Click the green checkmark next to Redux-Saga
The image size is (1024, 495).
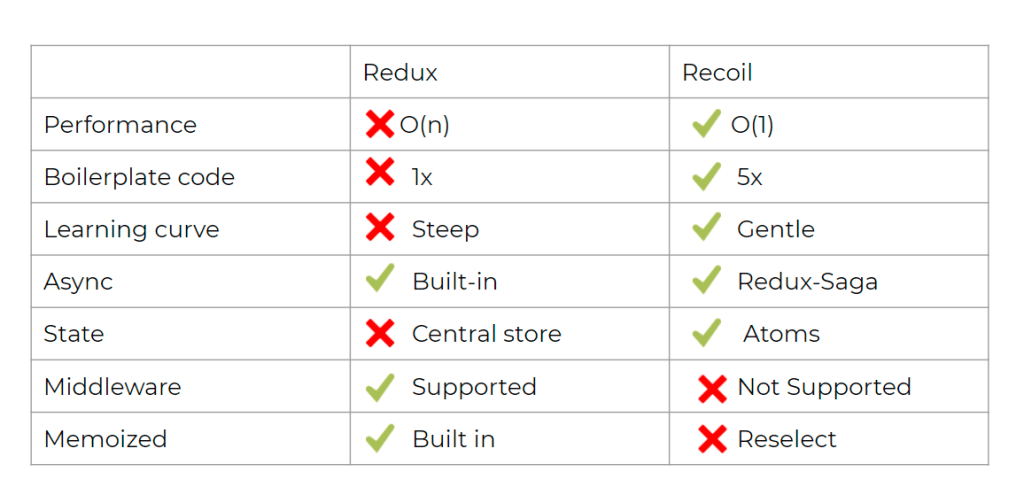point(706,281)
